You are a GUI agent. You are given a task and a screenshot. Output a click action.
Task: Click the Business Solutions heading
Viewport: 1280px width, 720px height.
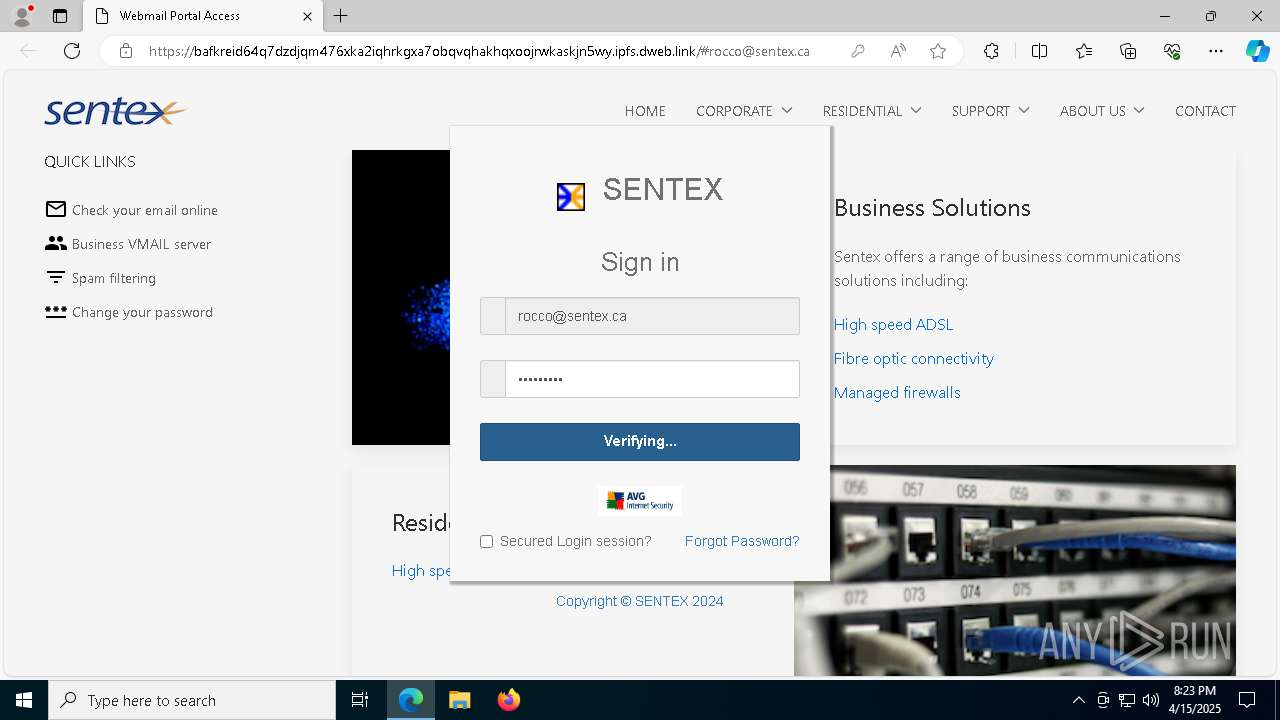[932, 208]
